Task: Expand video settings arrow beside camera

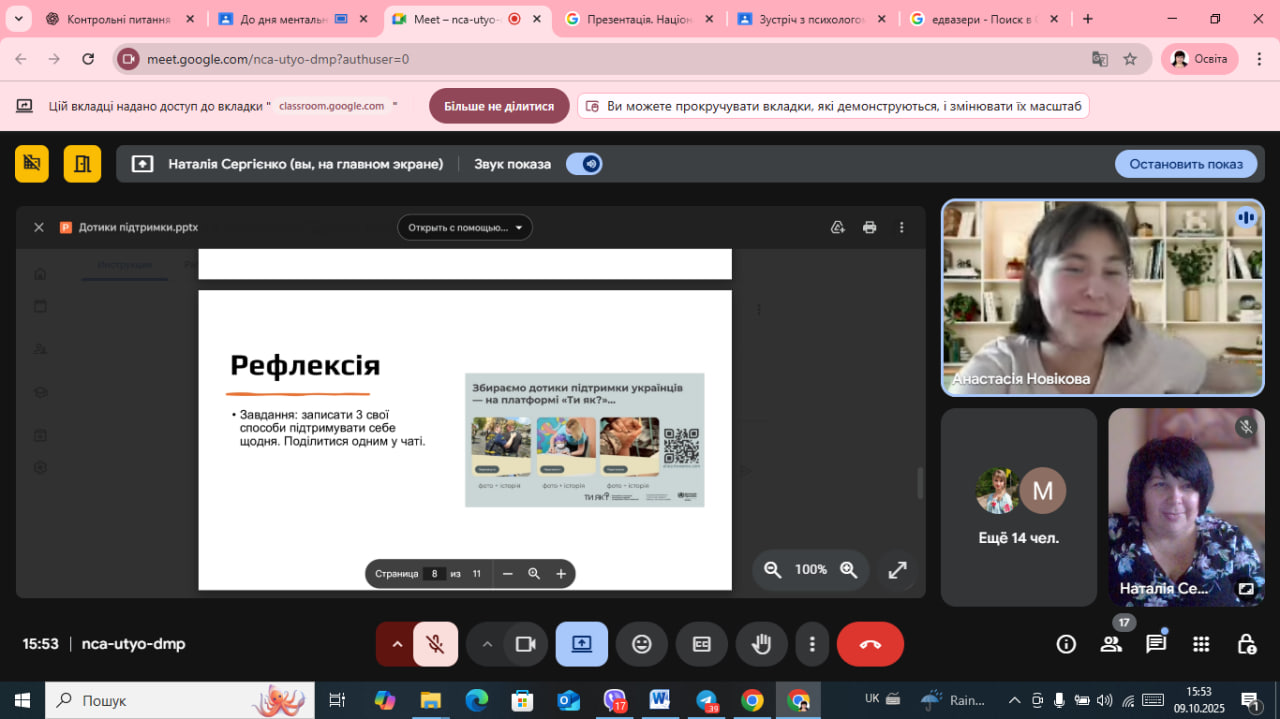Action: click(488, 644)
